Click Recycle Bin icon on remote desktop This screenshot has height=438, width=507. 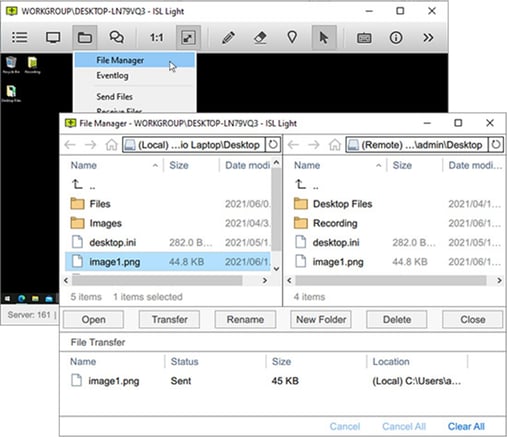click(x=11, y=65)
